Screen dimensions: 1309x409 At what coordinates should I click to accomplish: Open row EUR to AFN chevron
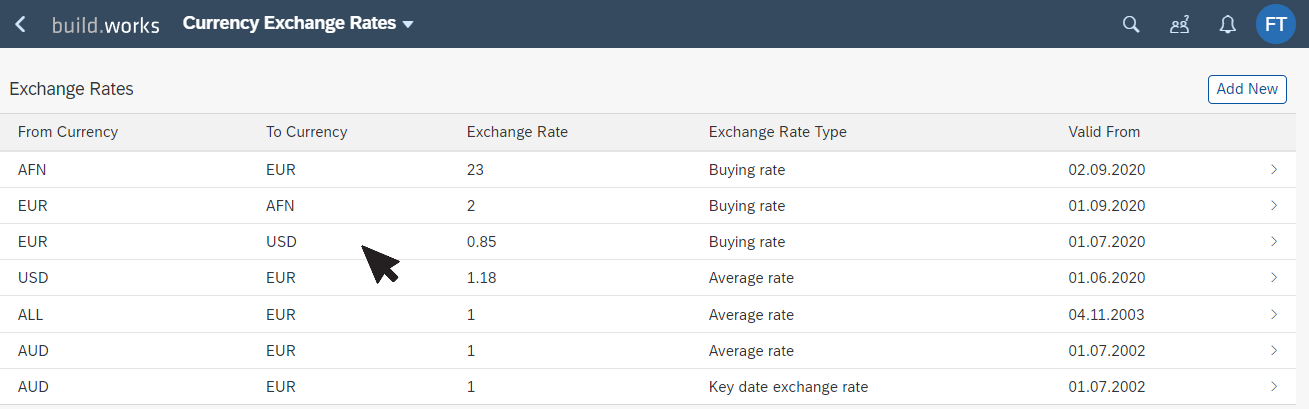click(x=1274, y=206)
